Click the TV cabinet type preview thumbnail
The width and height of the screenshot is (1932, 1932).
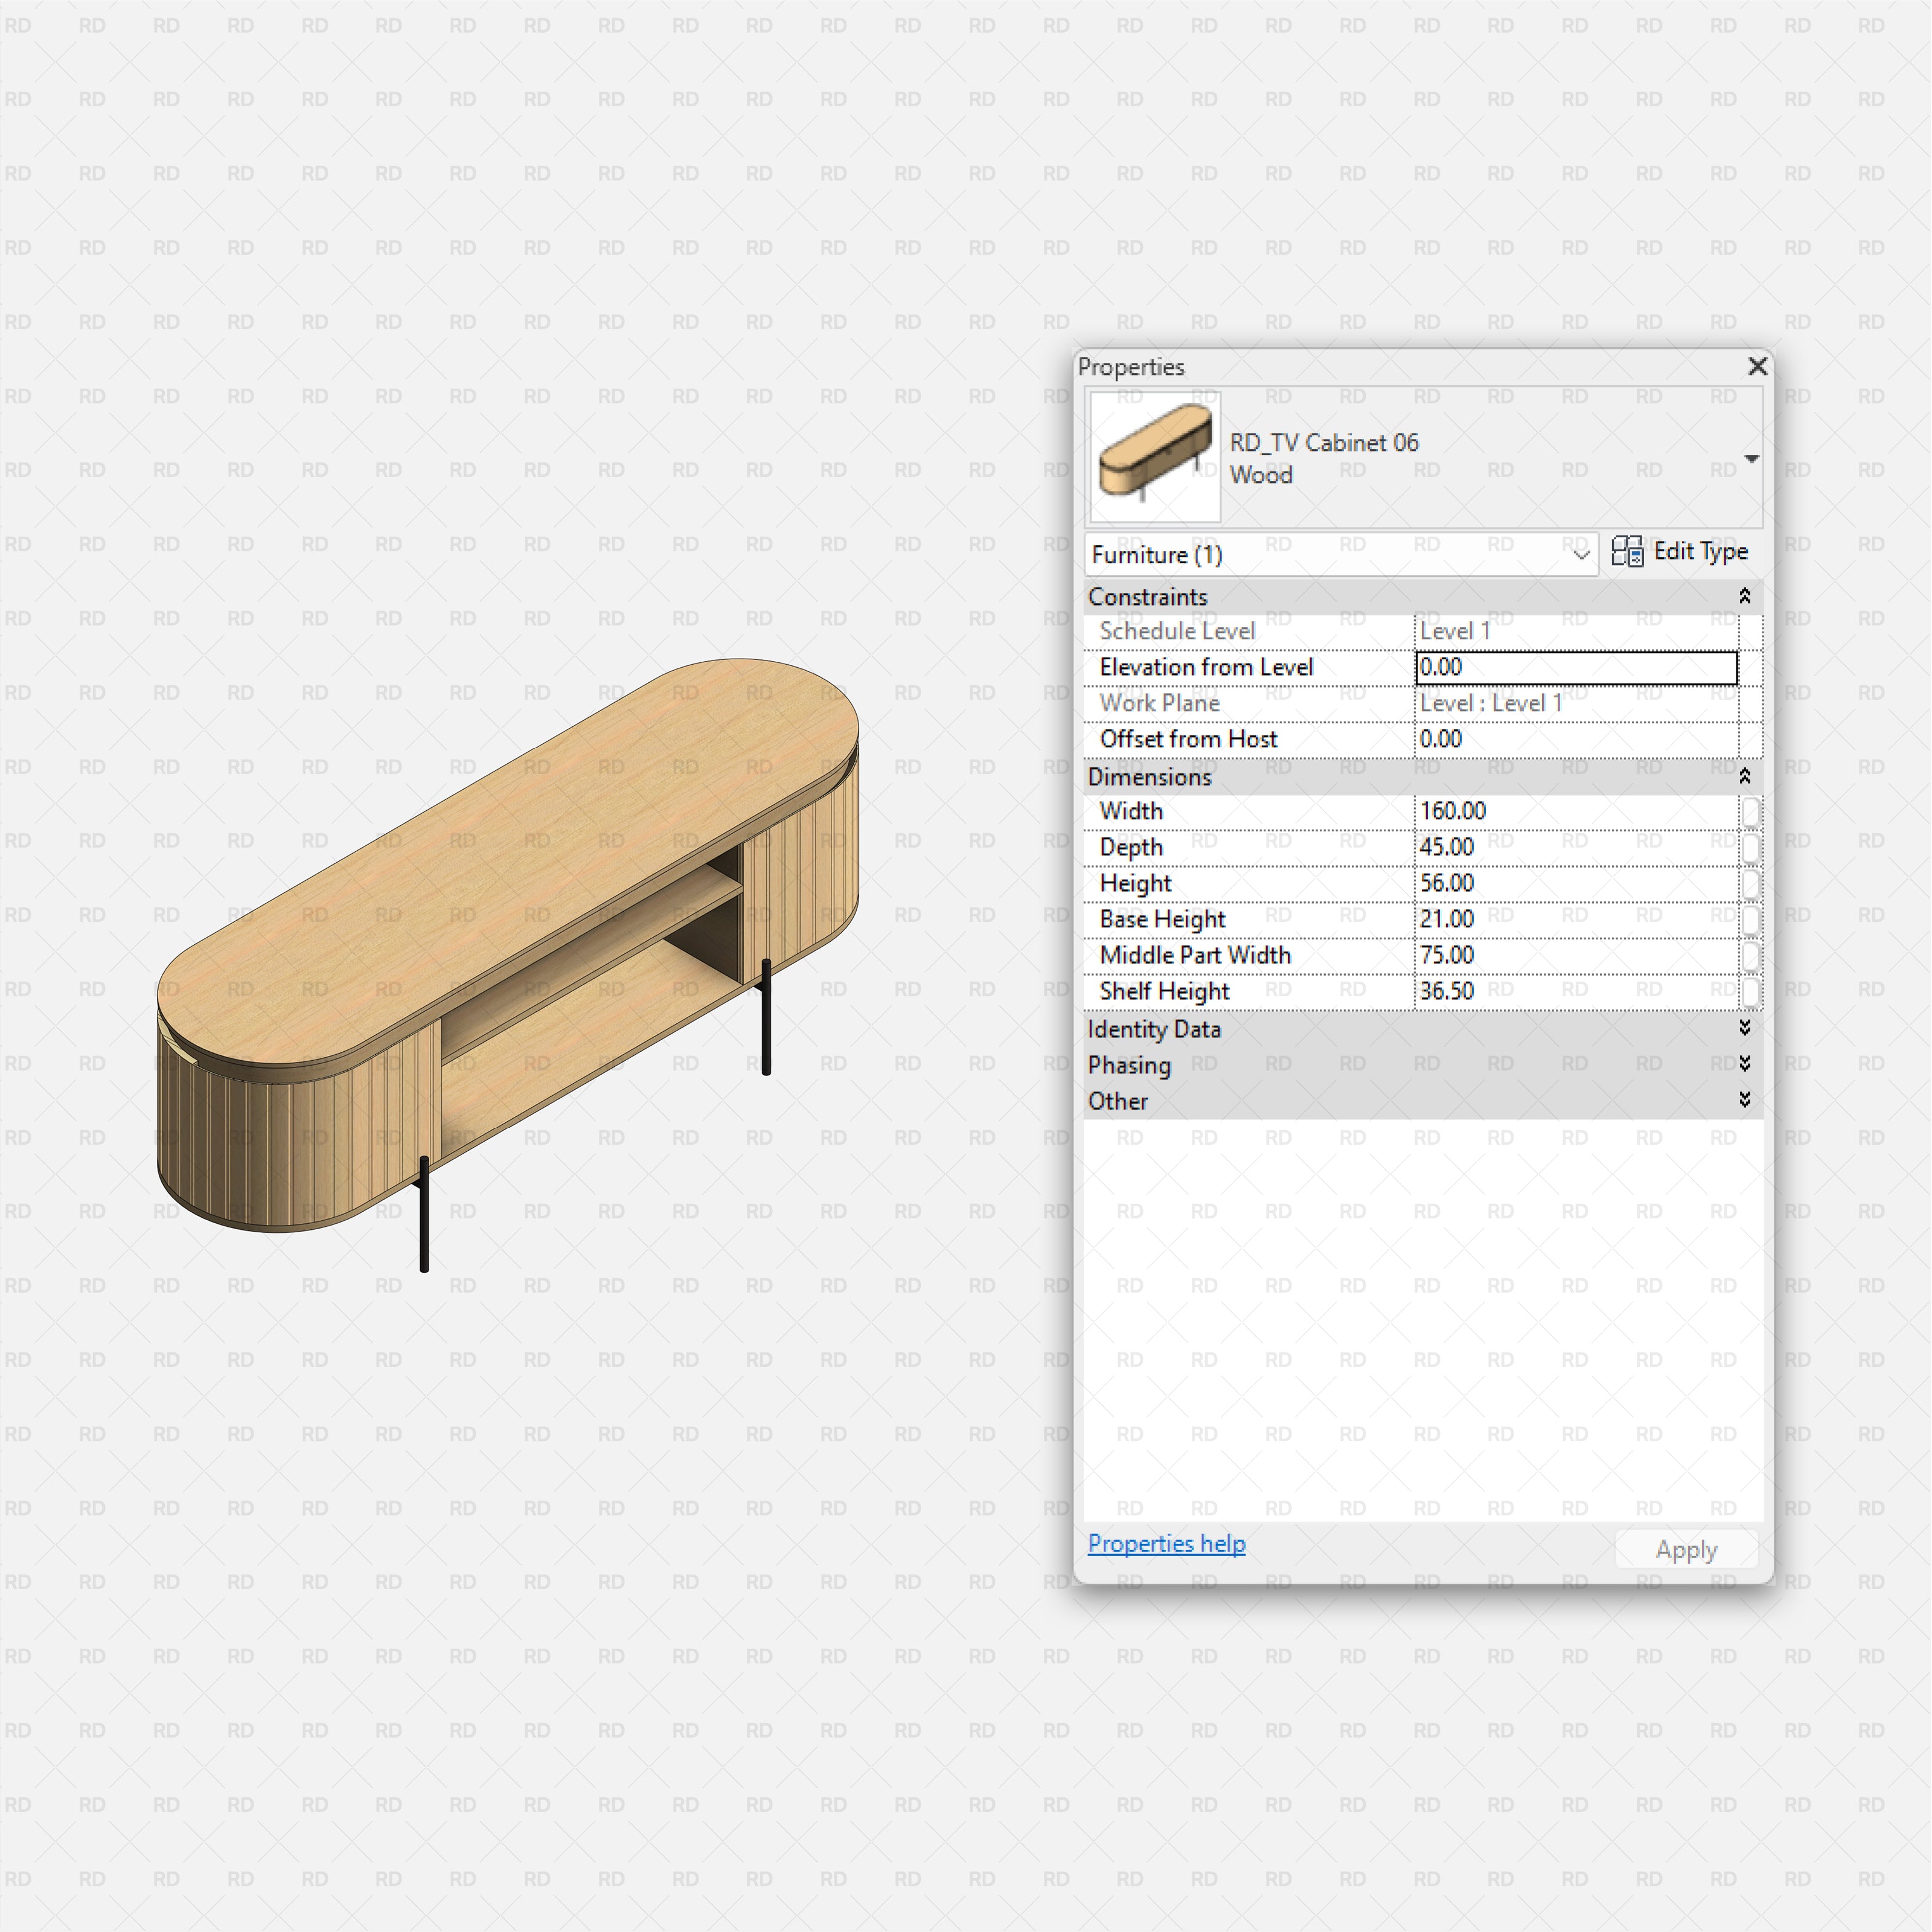tap(1155, 457)
